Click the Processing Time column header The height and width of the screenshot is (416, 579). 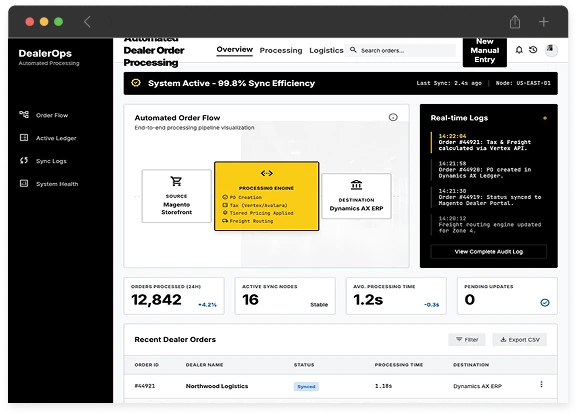tap(399, 365)
